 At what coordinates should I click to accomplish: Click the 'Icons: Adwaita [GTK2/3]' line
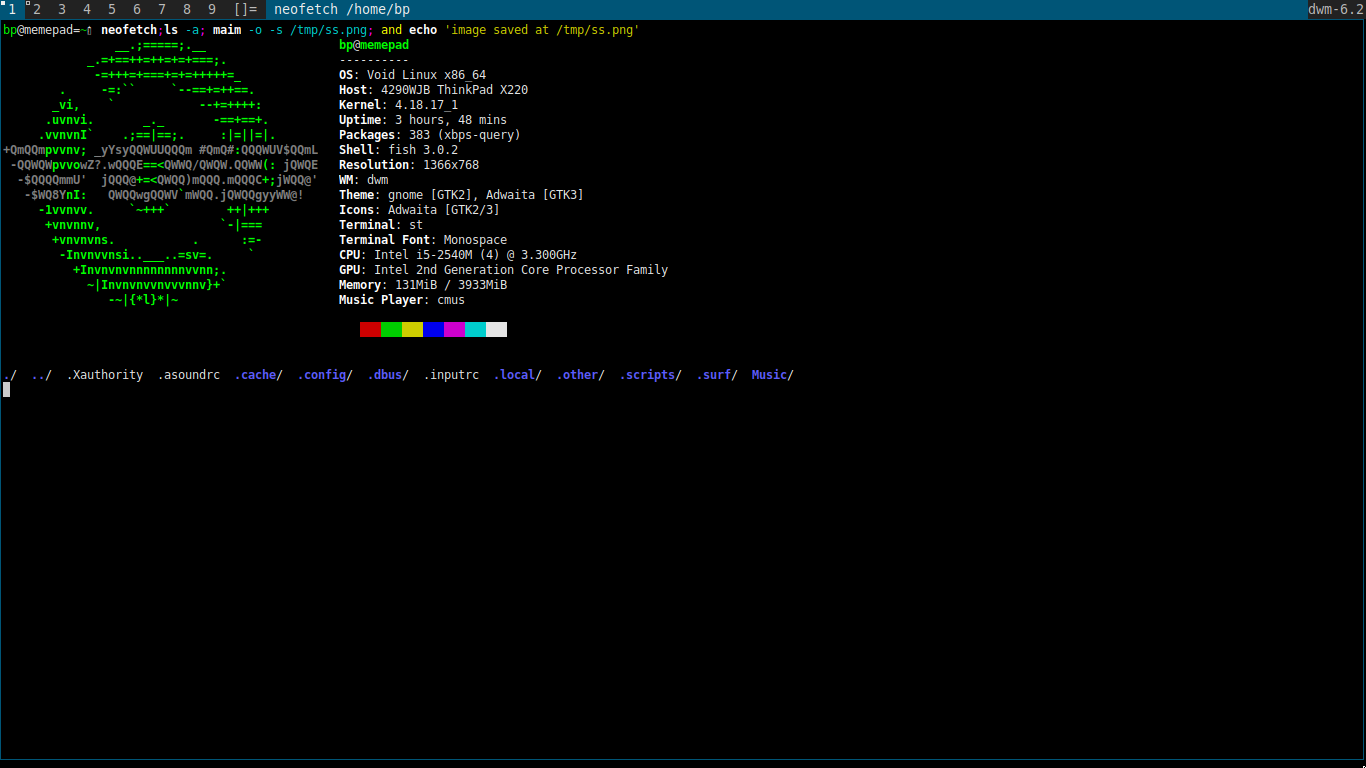419,210
